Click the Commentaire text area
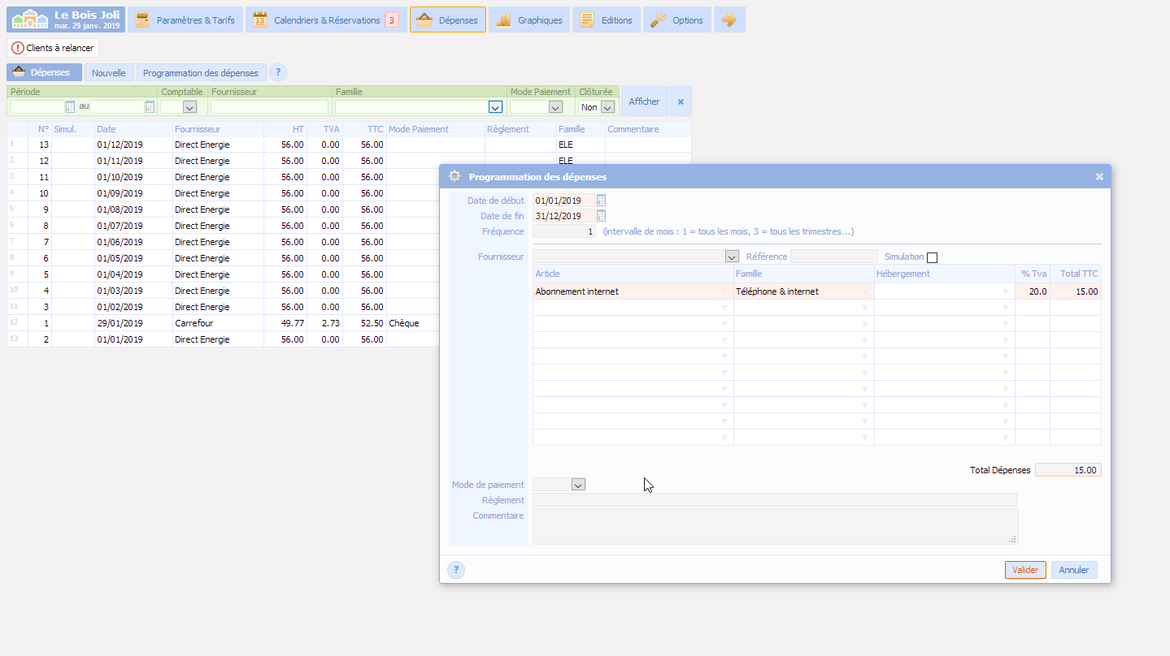Image resolution: width=1170 pixels, height=656 pixels. [x=774, y=526]
